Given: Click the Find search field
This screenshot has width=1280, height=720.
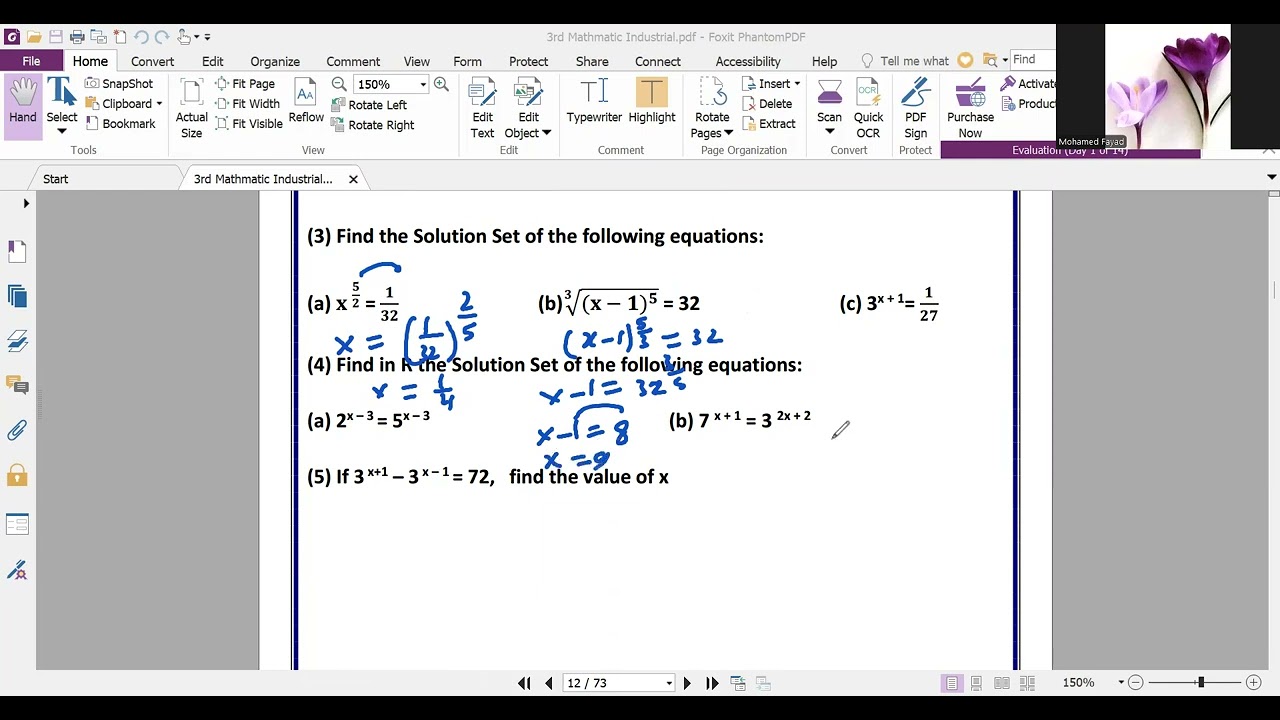Looking at the screenshot, I should click(x=1033, y=60).
